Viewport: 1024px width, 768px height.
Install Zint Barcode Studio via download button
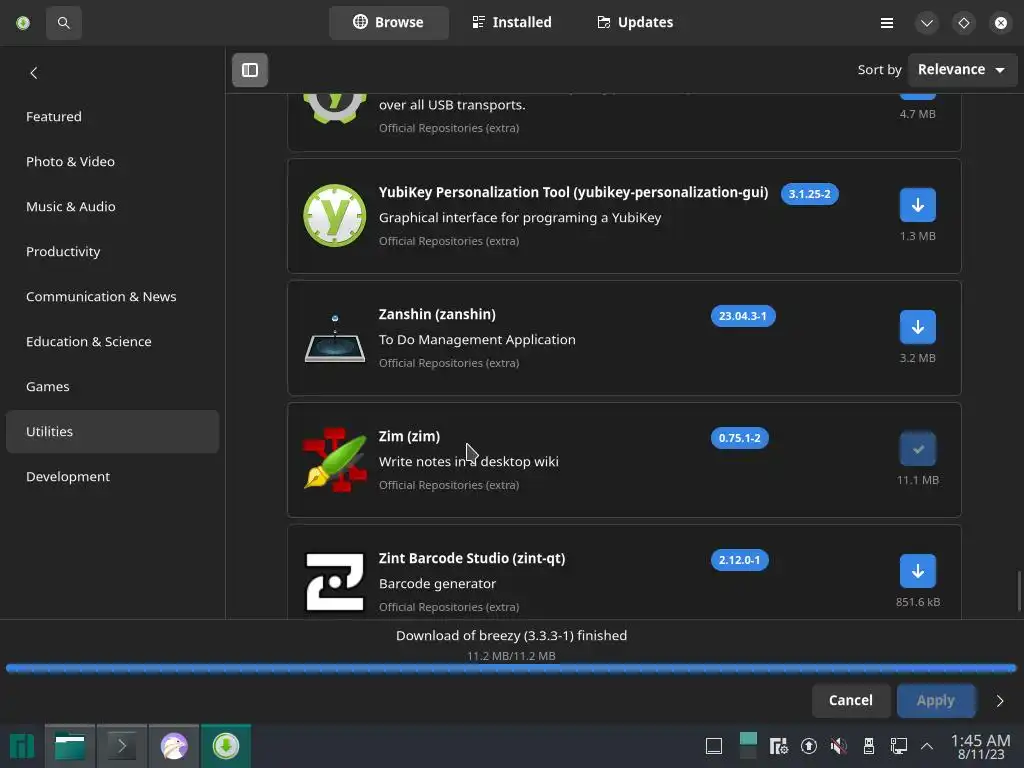[918, 571]
